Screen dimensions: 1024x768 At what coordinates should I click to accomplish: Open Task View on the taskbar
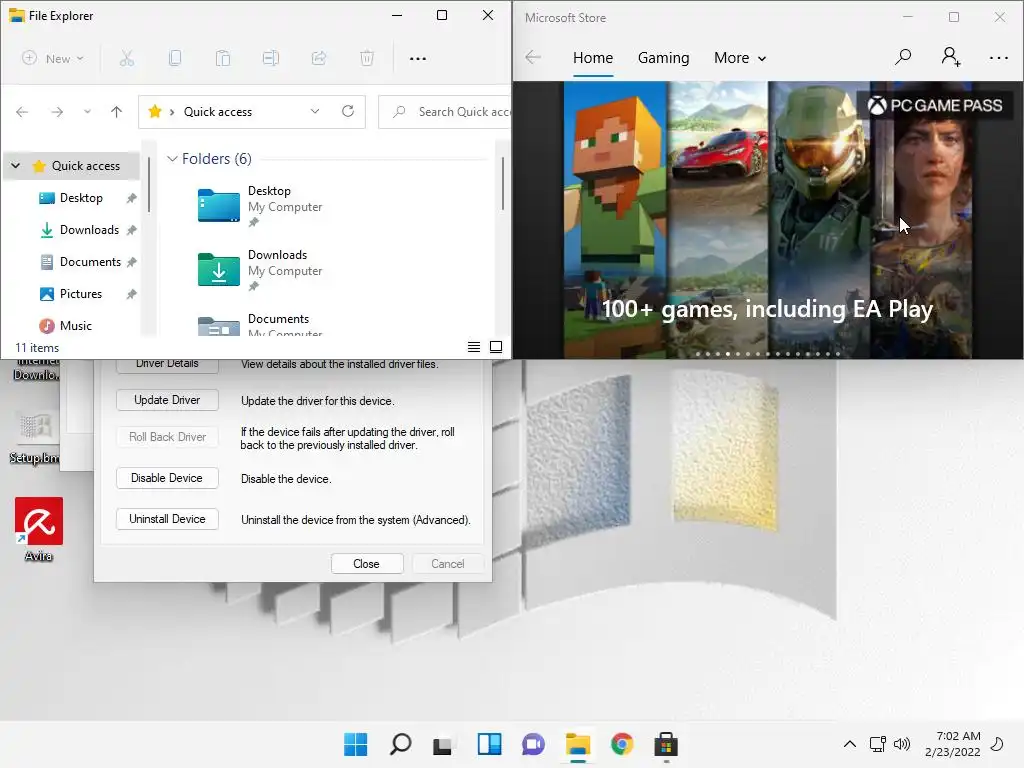(443, 744)
